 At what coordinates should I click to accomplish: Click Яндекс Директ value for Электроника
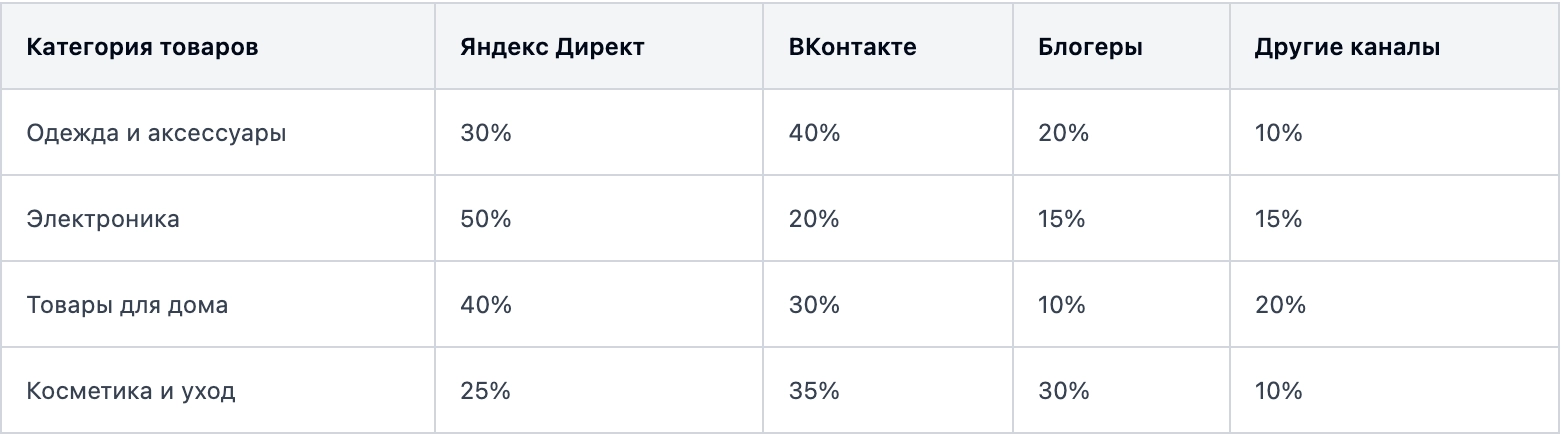coord(486,219)
